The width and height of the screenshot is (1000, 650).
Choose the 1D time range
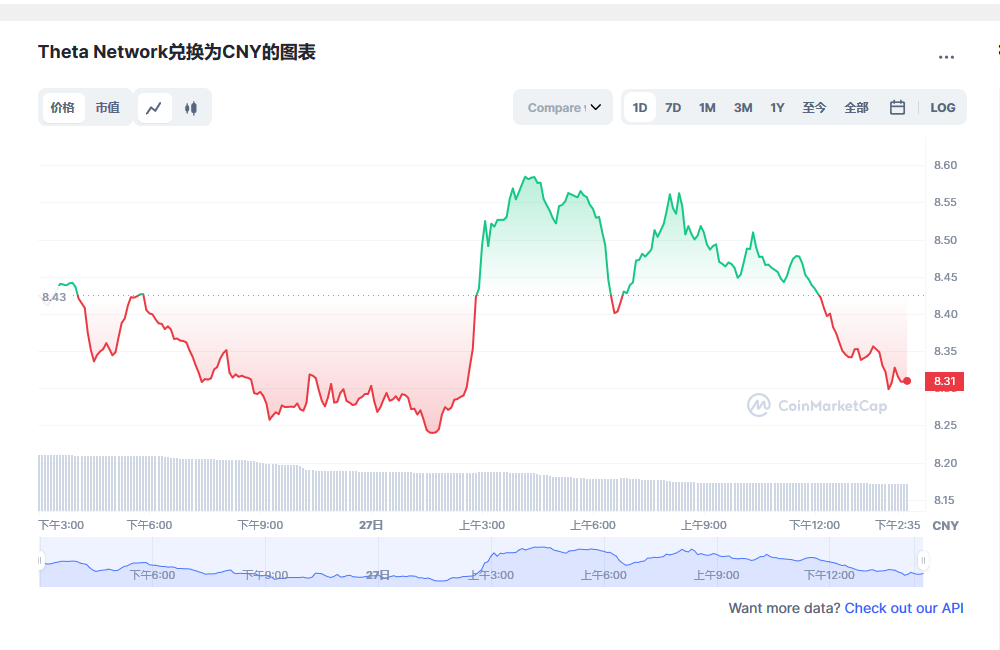640,108
